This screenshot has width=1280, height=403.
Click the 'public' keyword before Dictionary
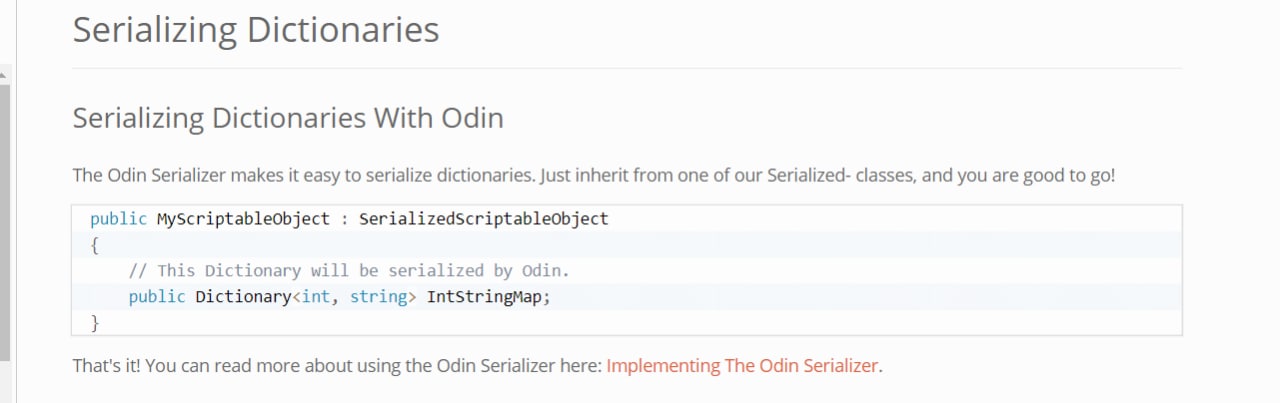click(157, 296)
